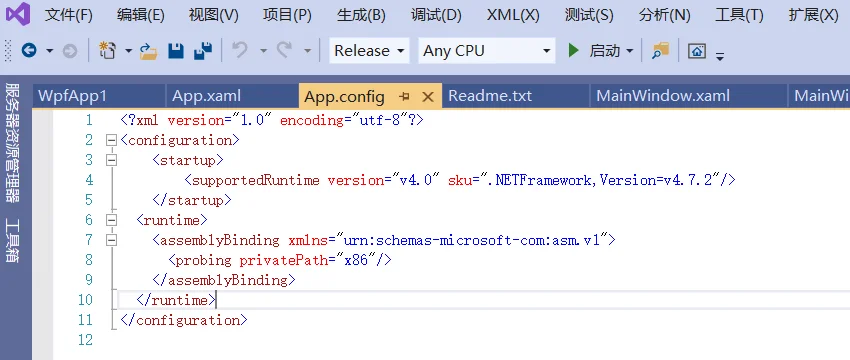Viewport: 850px width, 360px height.
Task: Click the toolbar overflow options arrow
Action: click(x=720, y=55)
